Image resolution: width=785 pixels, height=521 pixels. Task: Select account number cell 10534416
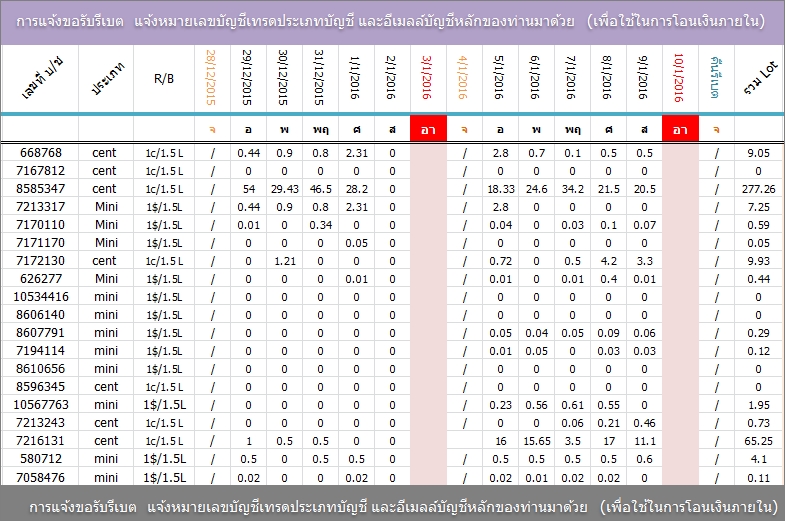(41, 297)
